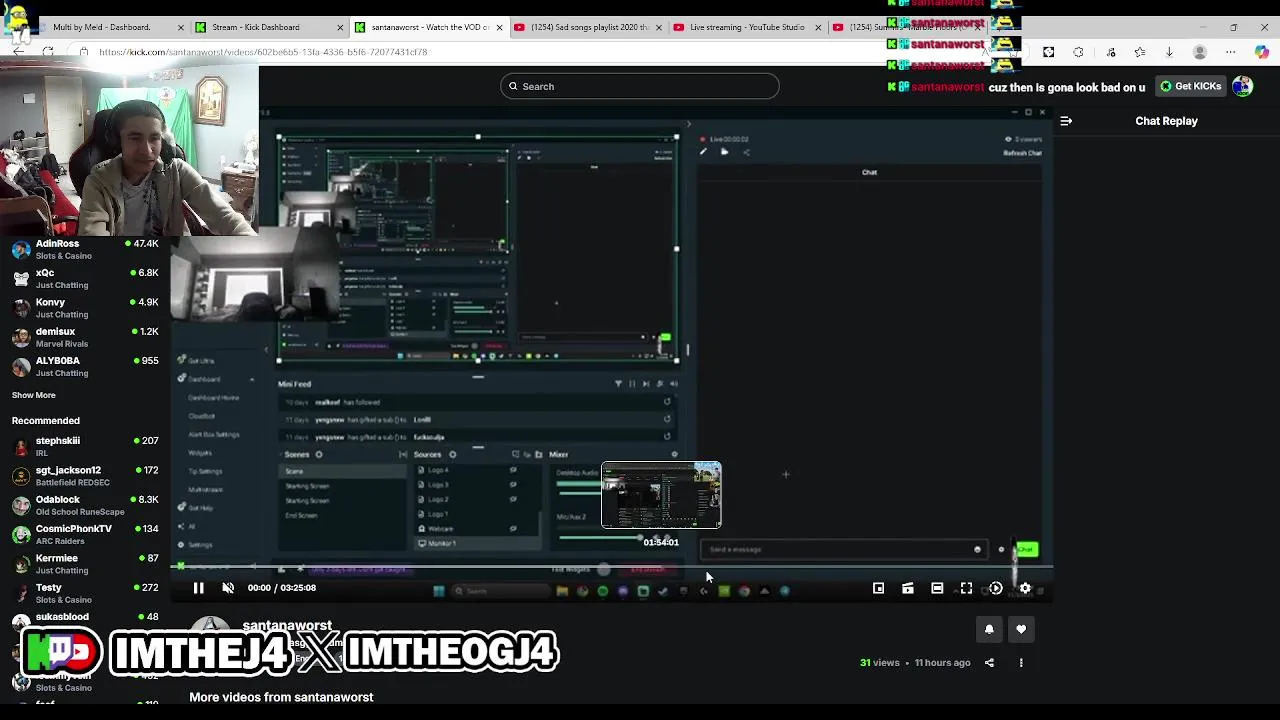This screenshot has height=720, width=1280.
Task: Click the Chat Replay header text
Action: point(1166,121)
